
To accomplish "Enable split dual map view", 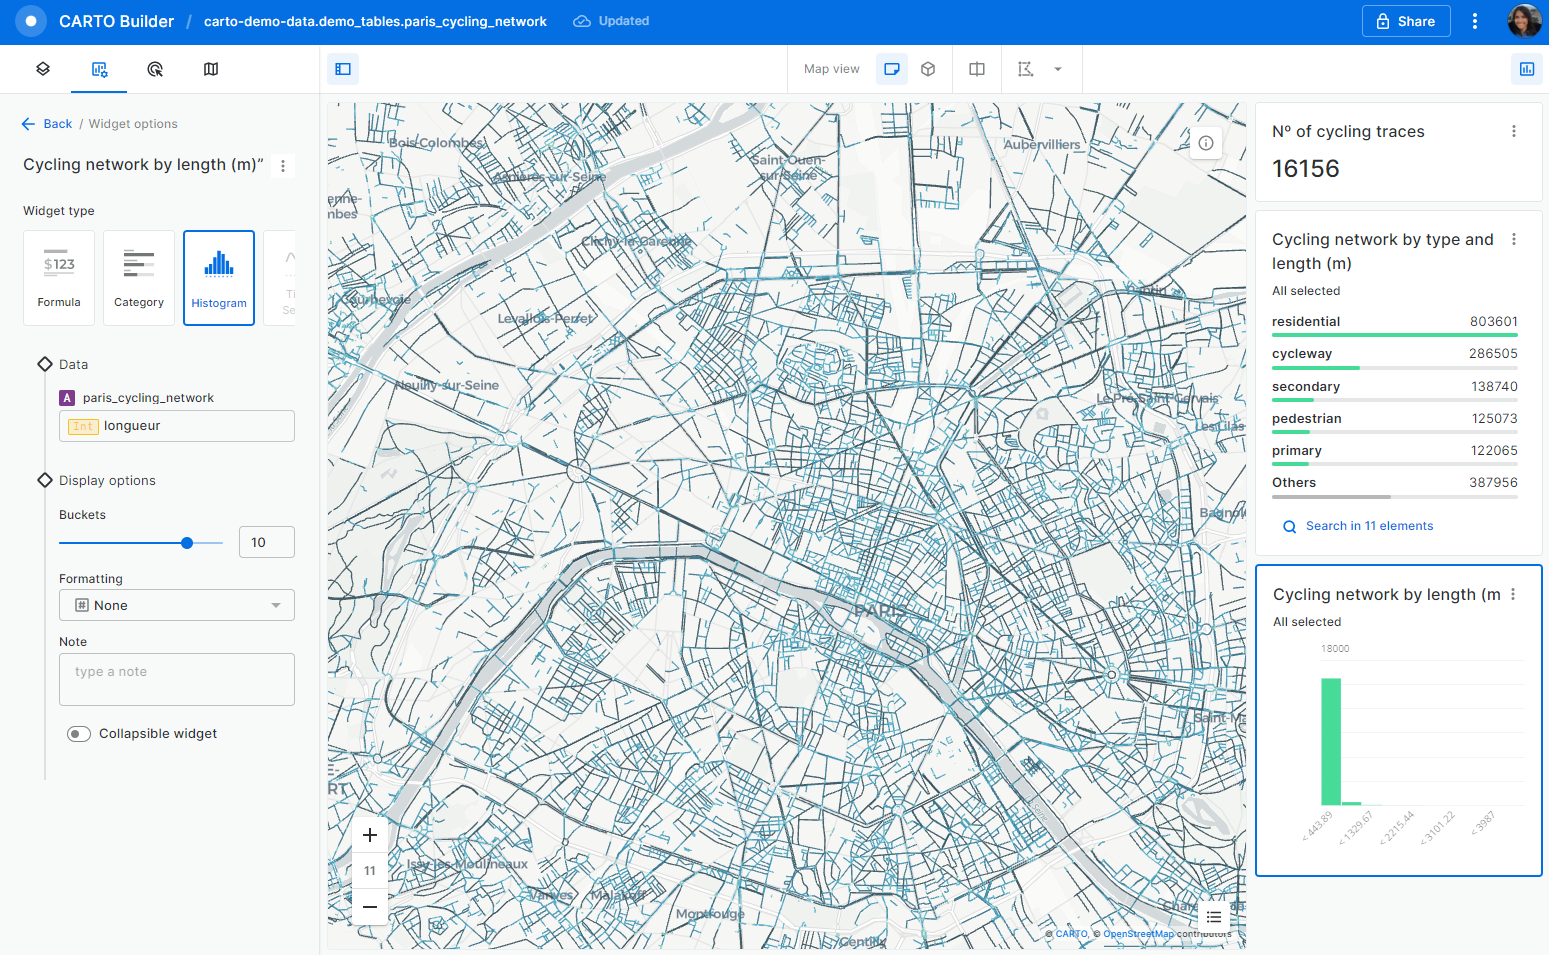I will pos(977,69).
